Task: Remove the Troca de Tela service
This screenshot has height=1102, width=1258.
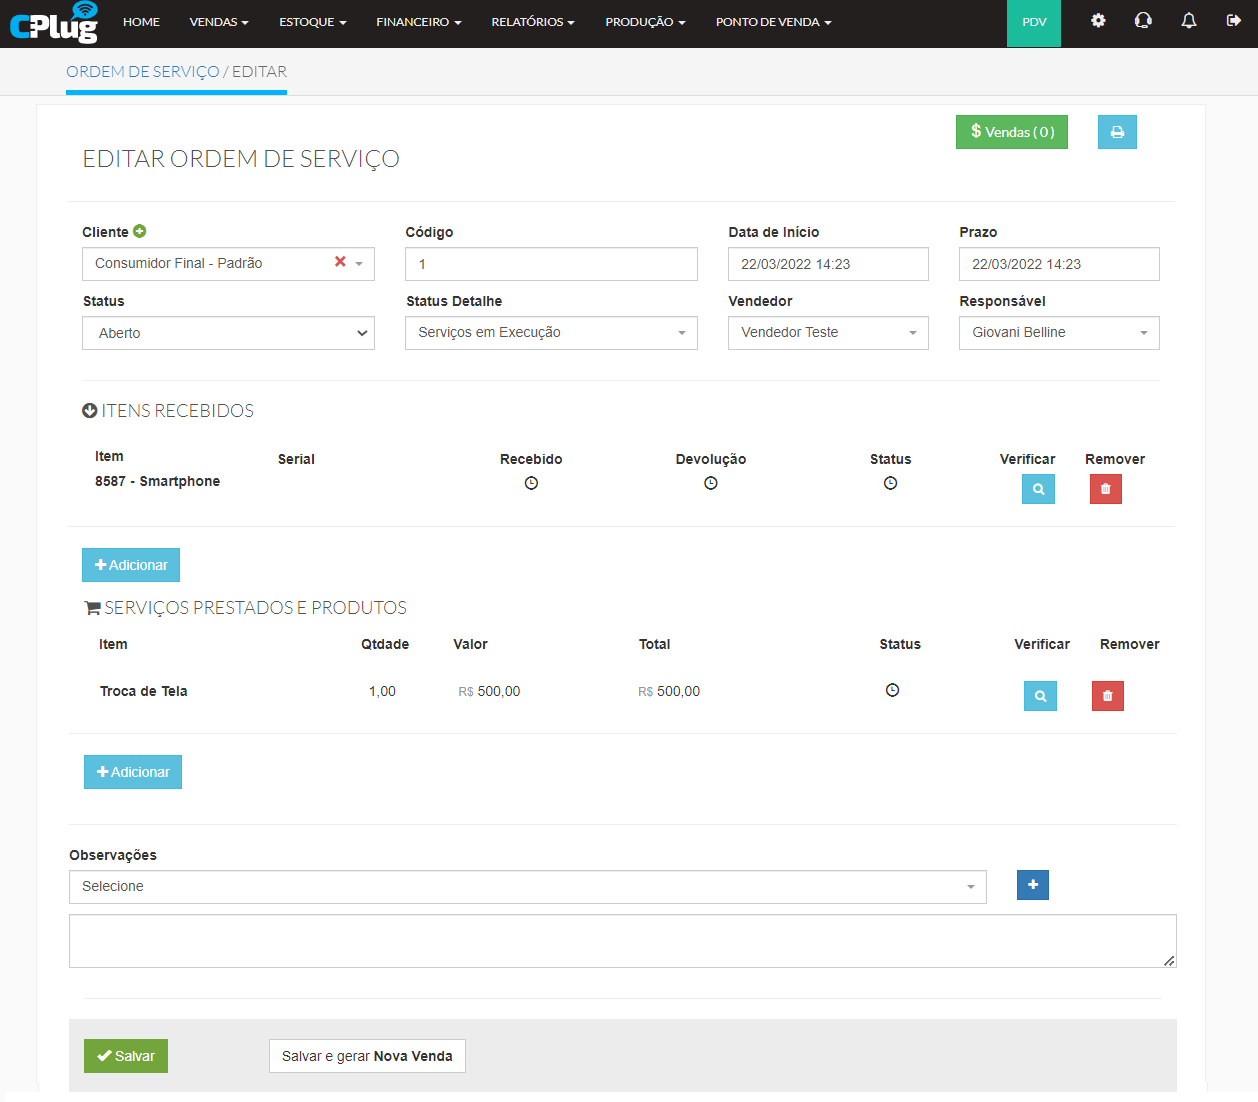Action: (x=1107, y=696)
